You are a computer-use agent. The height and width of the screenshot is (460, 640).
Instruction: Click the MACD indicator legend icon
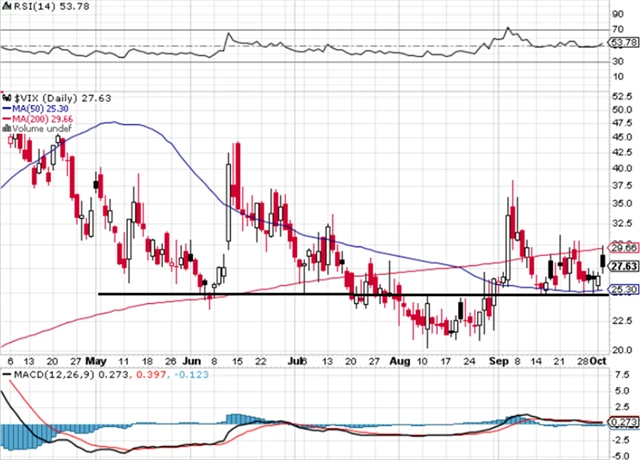(x=5, y=374)
